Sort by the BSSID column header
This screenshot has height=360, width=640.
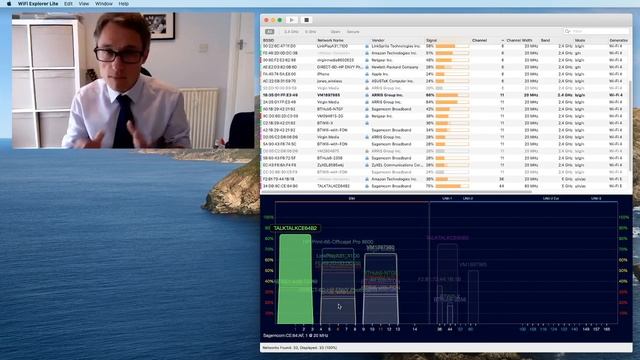[x=269, y=40]
